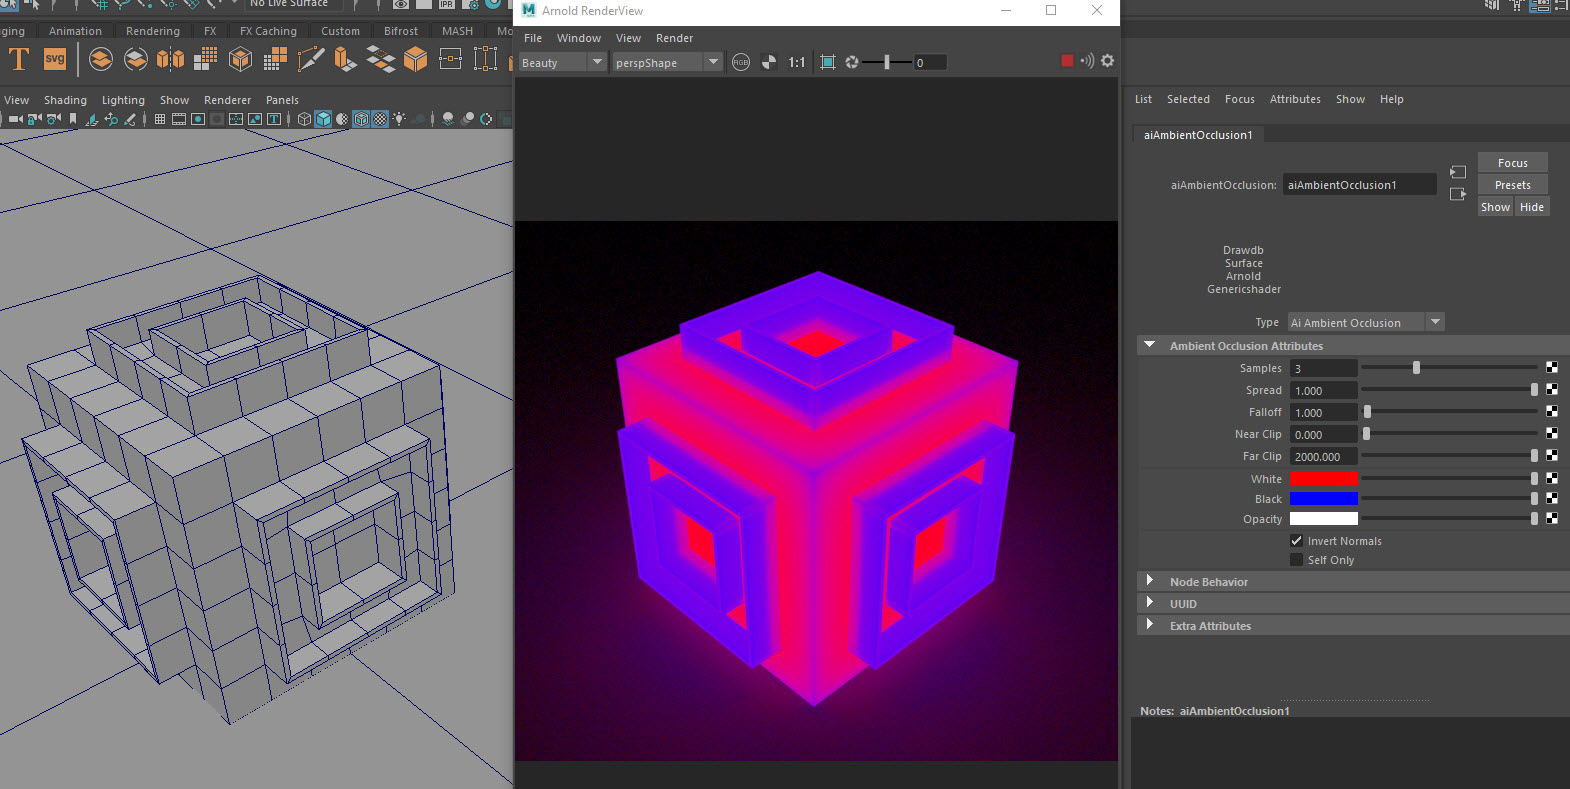This screenshot has width=1570, height=789.
Task: Open the Beauty AOV dropdown
Action: point(562,62)
